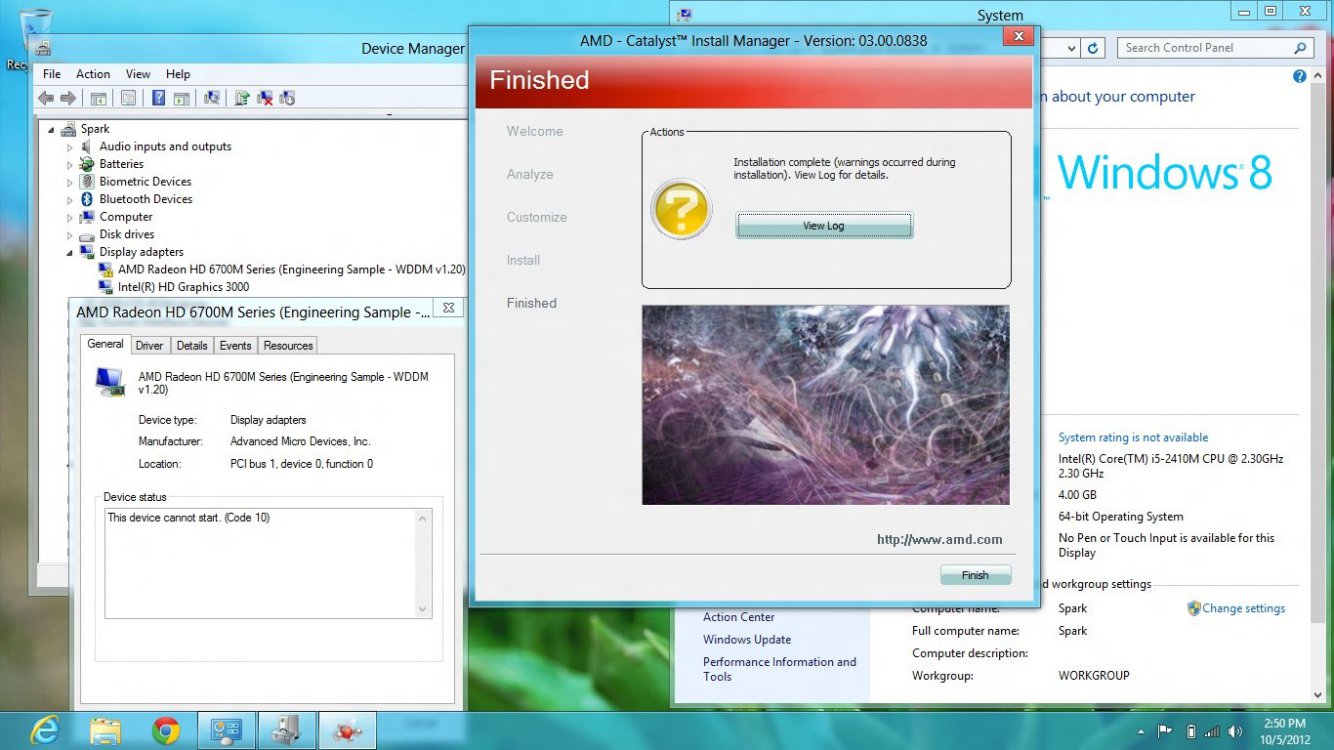Click volume speaker icon in system tray

1236,731
